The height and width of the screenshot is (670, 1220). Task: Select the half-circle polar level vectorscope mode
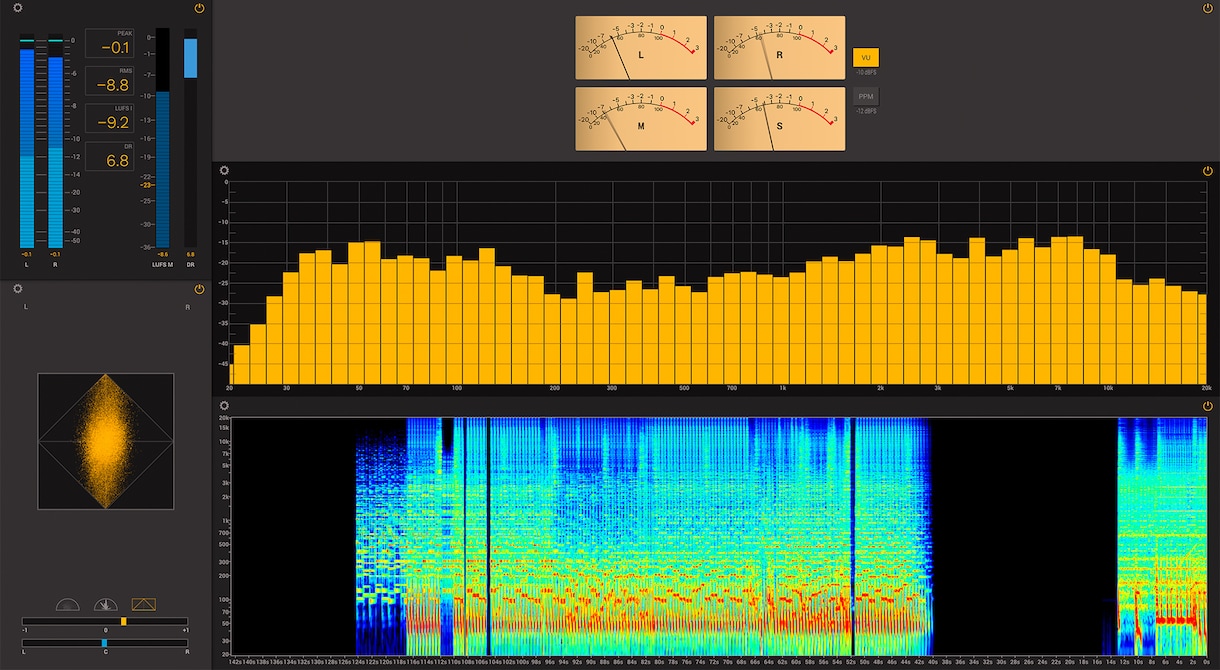(68, 604)
